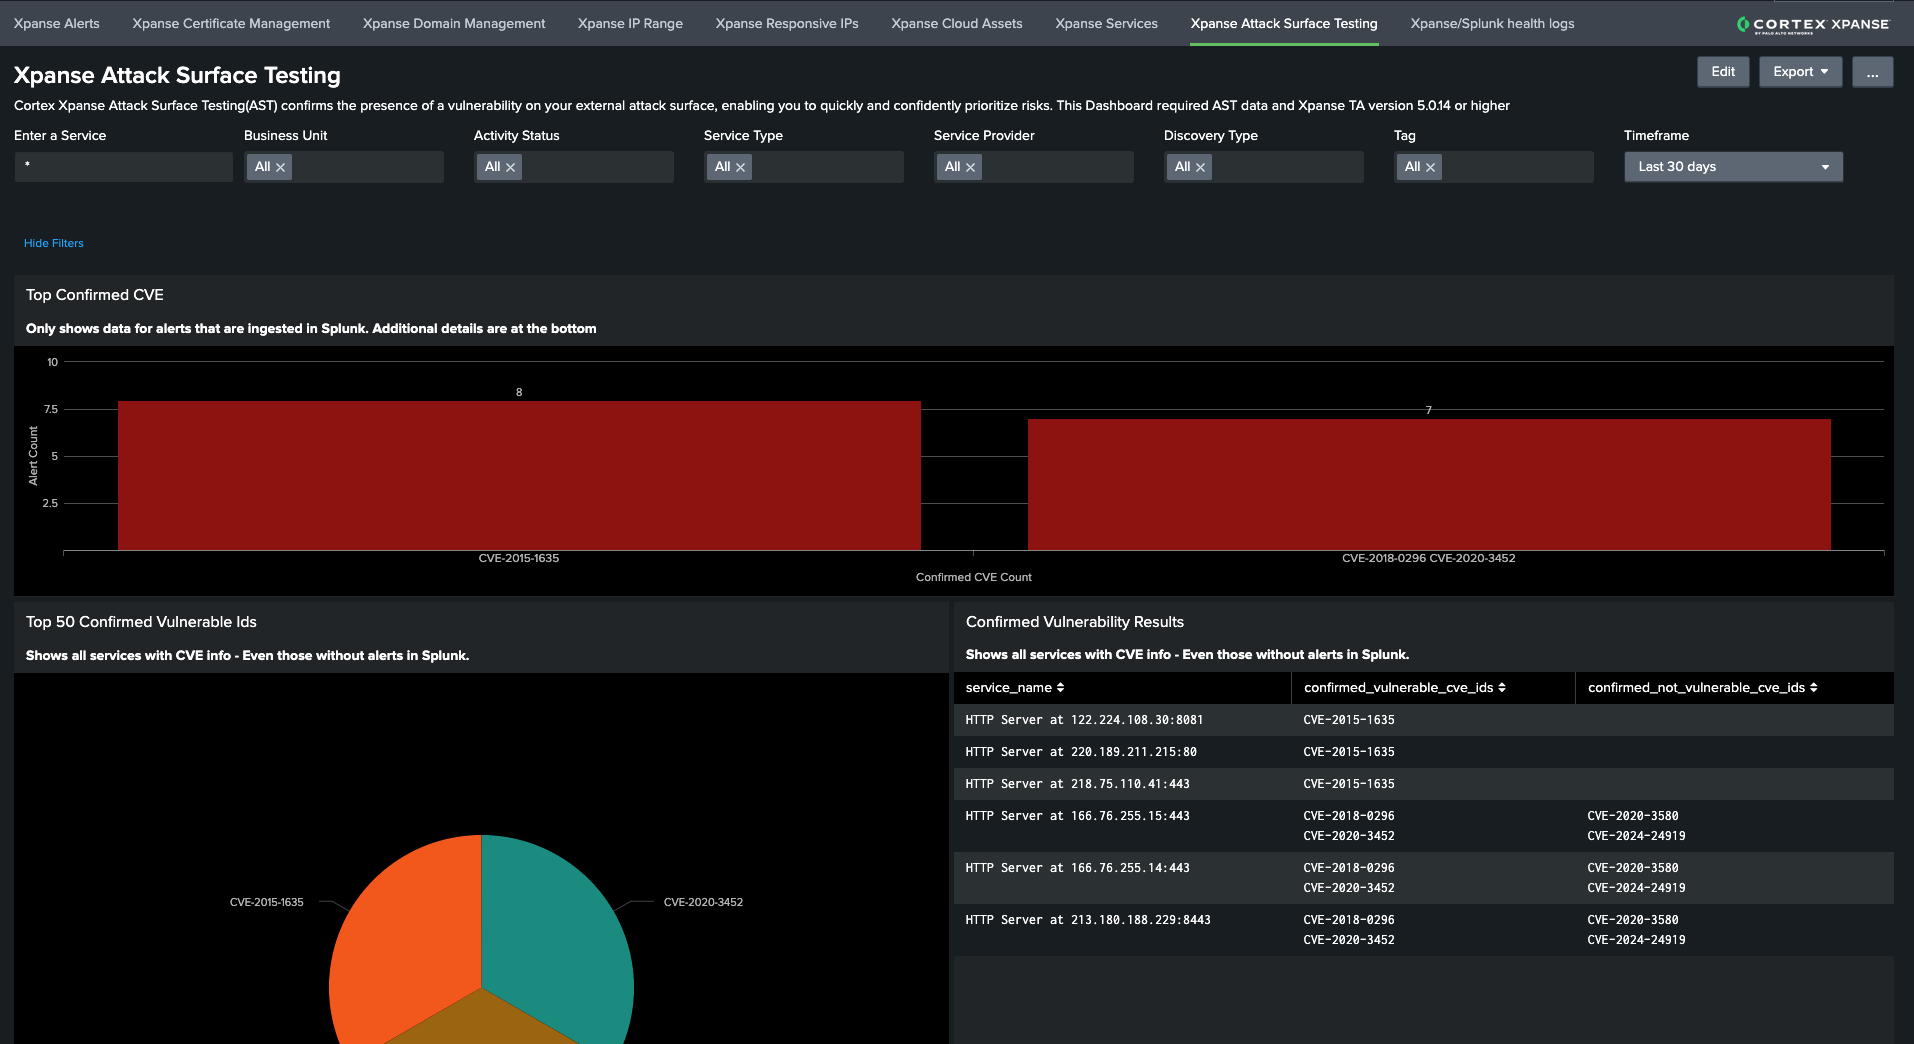Click the Top Confirmed CVE panel title
This screenshot has width=1914, height=1044.
(95, 295)
